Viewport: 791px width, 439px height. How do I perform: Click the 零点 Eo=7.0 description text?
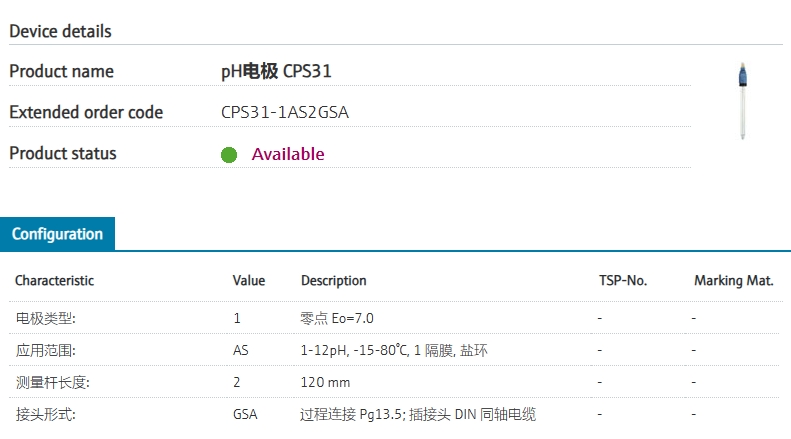tap(337, 318)
